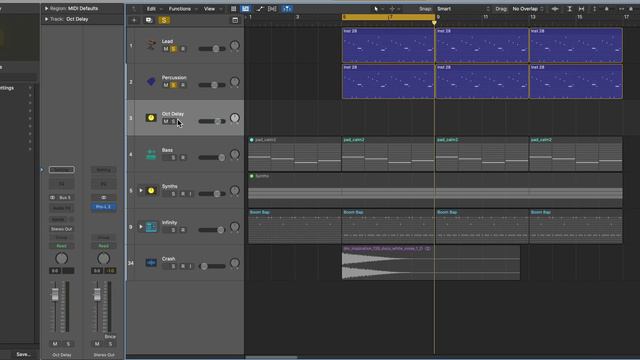Click the Infinity track icon
Viewport: 640px width, 360px height.
point(151,227)
